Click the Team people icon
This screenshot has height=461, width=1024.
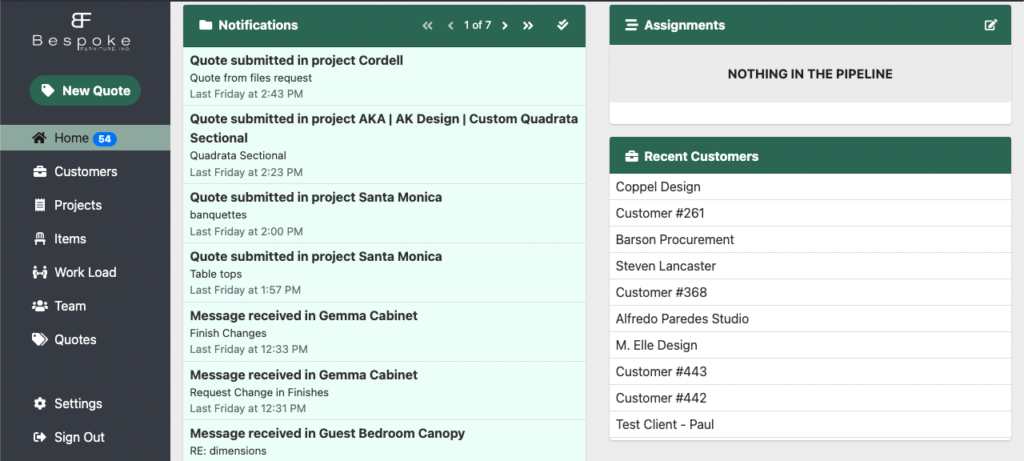(x=40, y=306)
